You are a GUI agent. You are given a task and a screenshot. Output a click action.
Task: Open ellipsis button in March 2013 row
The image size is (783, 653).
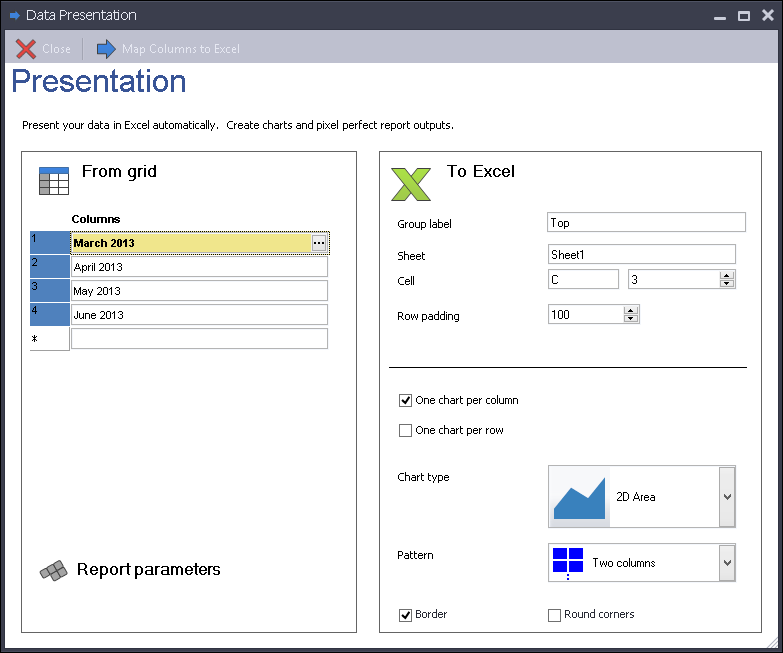click(319, 243)
